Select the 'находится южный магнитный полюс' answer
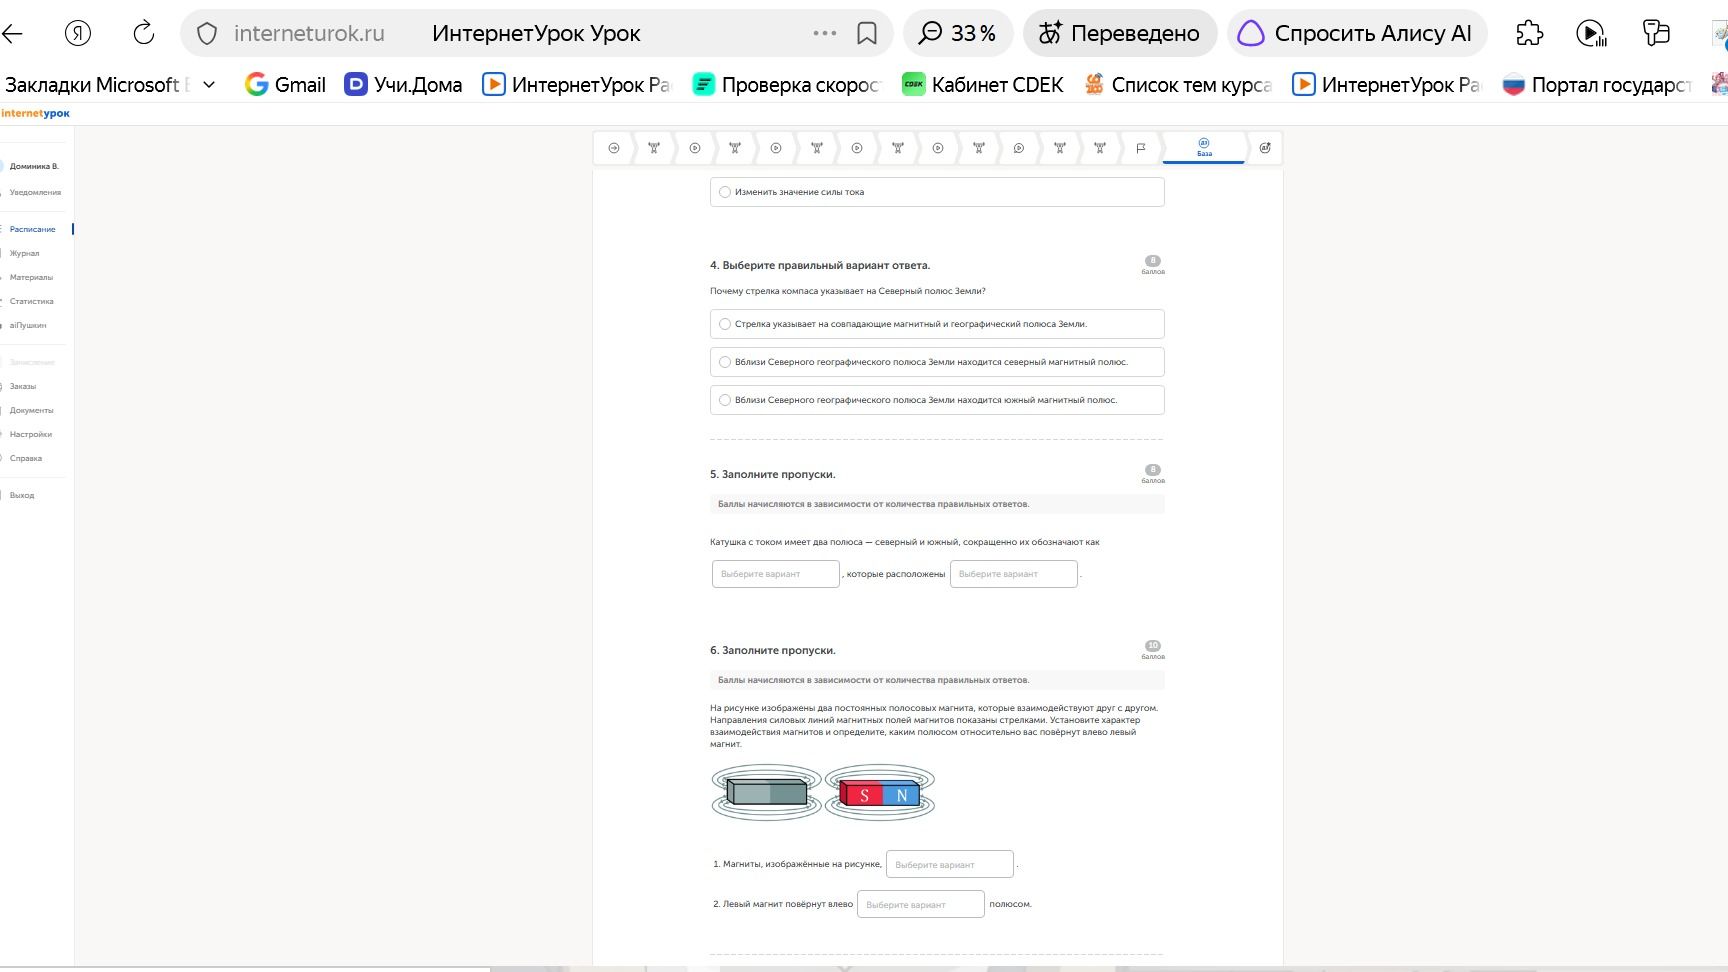 point(937,400)
